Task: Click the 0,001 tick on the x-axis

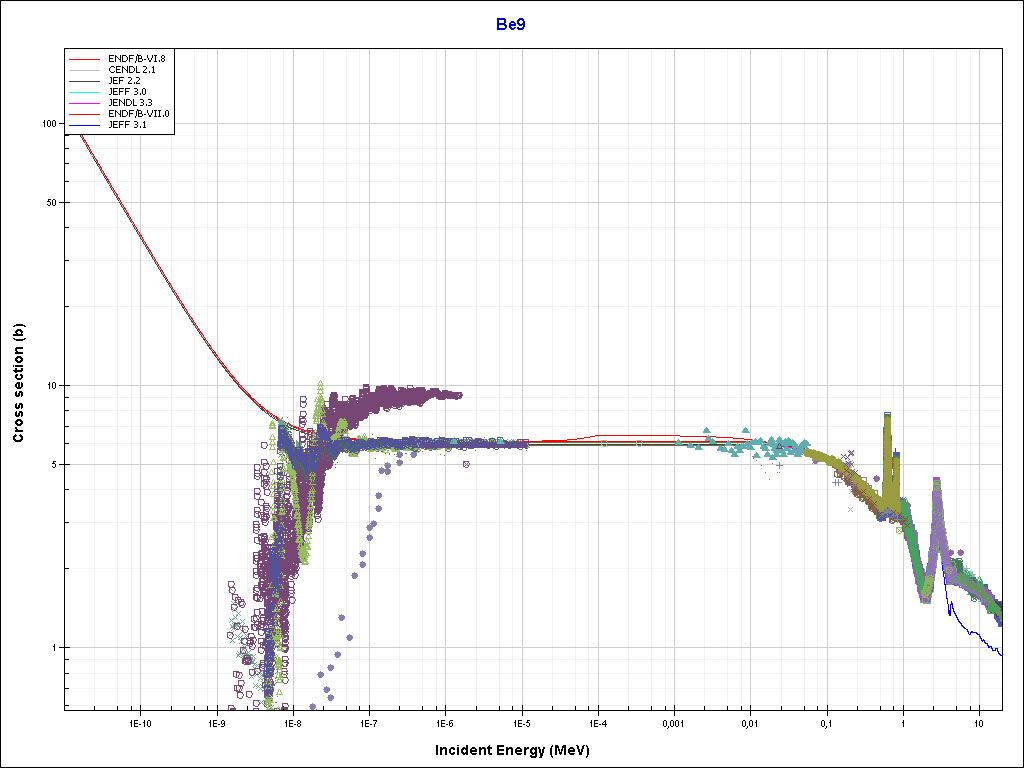Action: (x=673, y=723)
